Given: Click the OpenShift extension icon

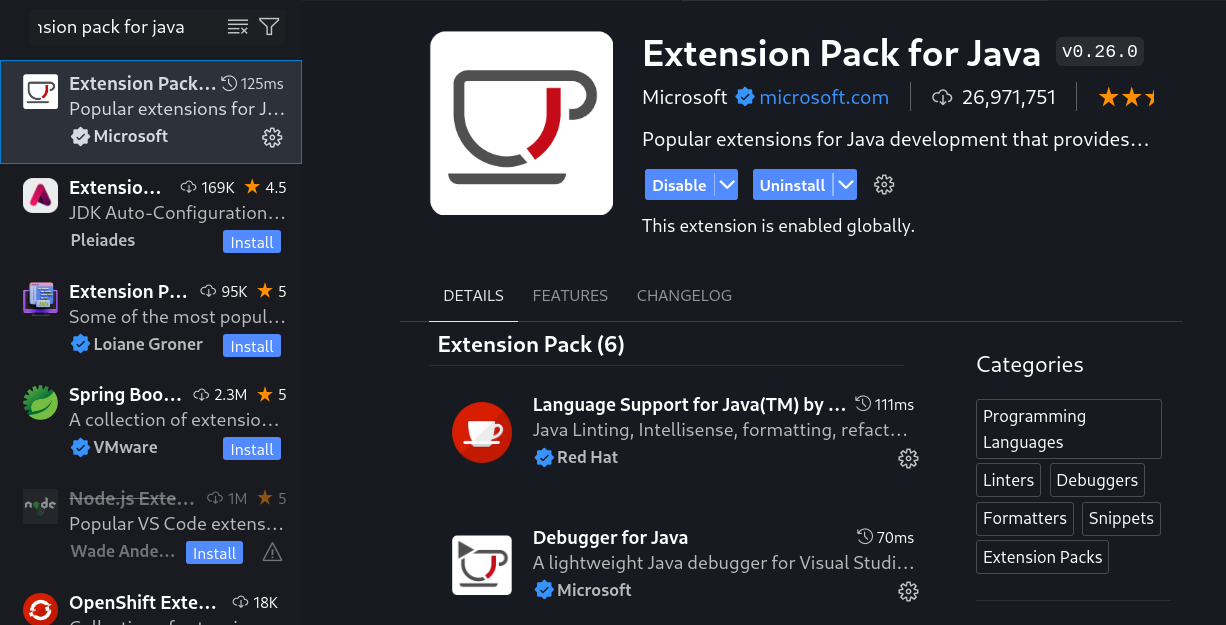Looking at the screenshot, I should coord(40,609).
